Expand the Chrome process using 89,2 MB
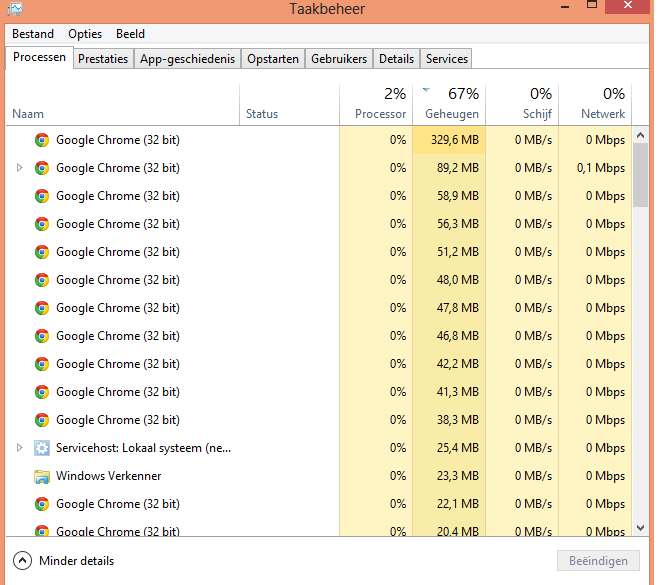This screenshot has height=585, width=659. click(19, 168)
